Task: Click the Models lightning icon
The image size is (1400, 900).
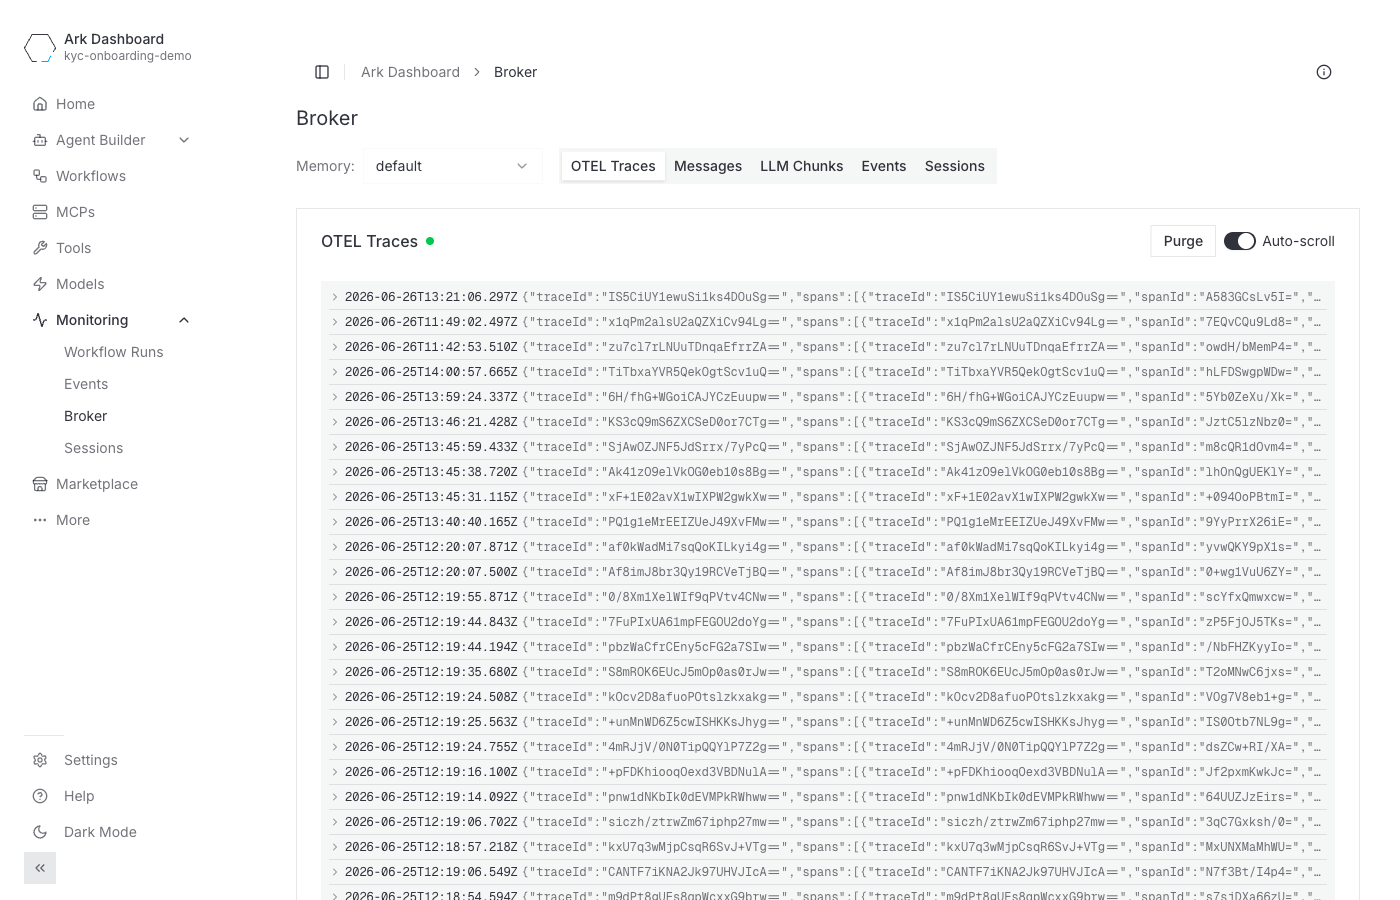Action: (x=40, y=284)
